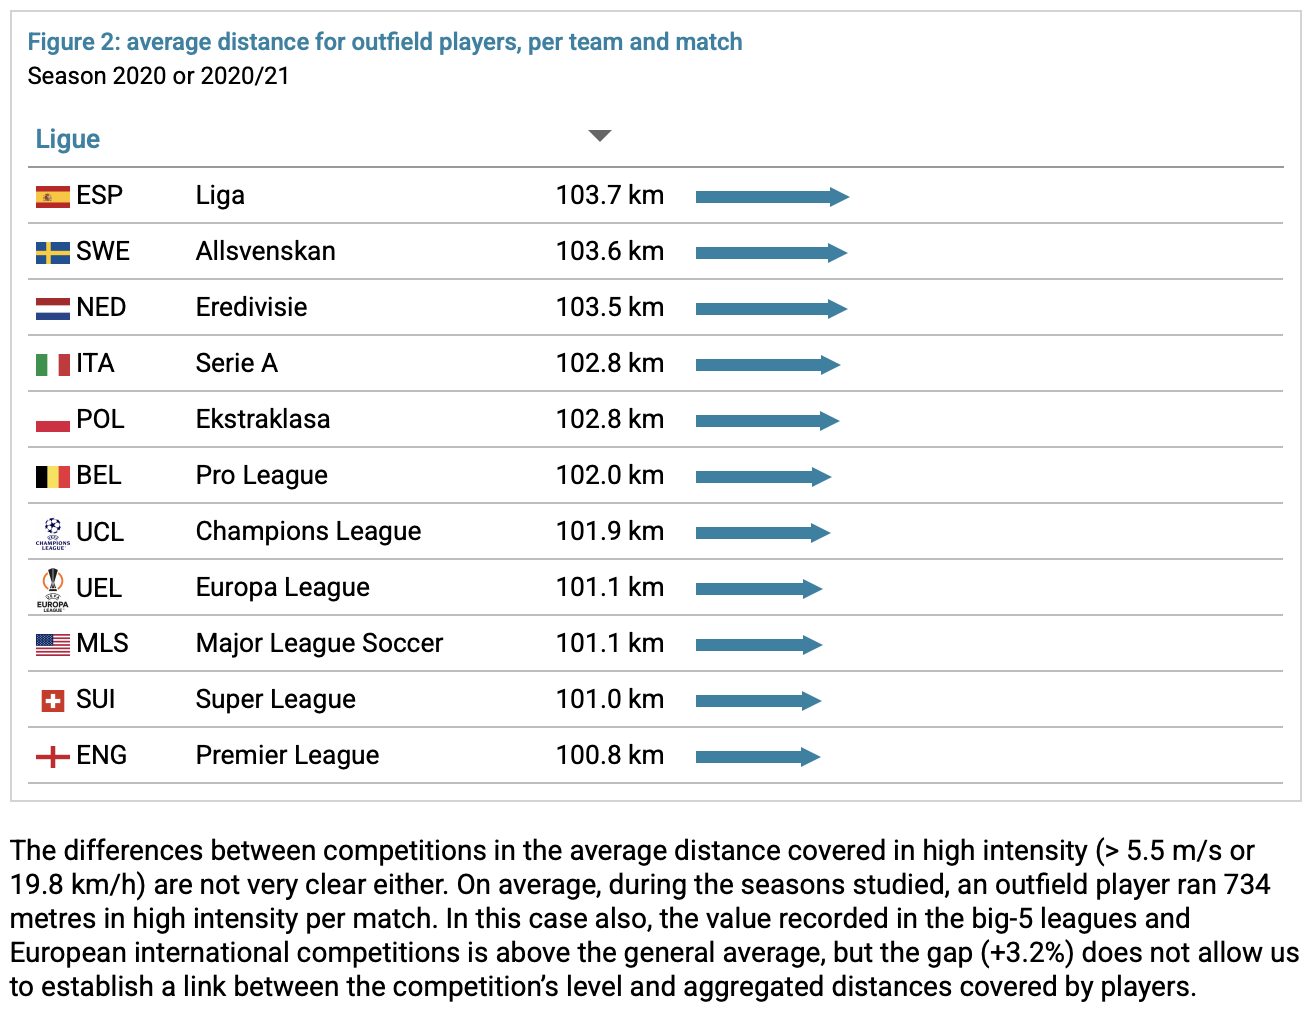
Task: Click the Europa League logo icon
Action: 52,588
